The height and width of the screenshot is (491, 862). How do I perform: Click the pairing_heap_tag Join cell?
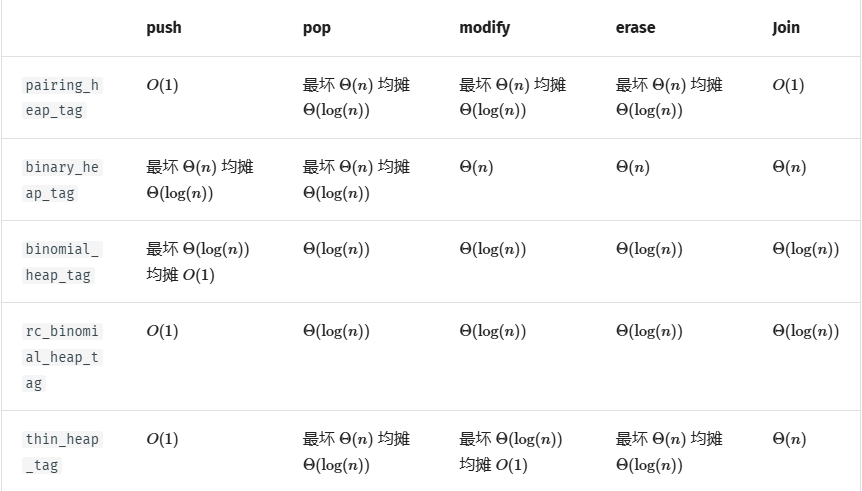pyautogui.click(x=788, y=85)
